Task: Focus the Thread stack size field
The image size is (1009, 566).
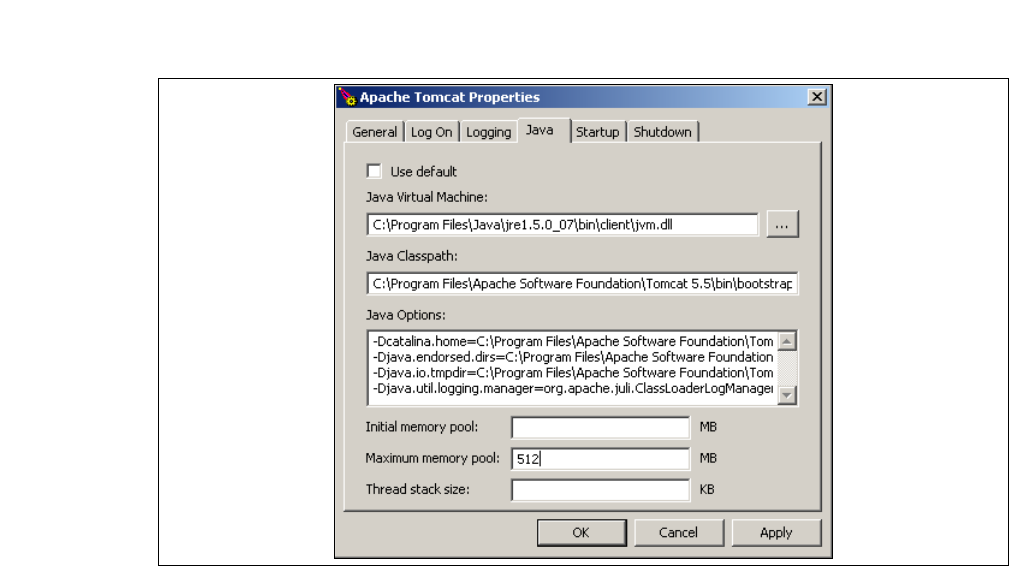Action: click(x=600, y=489)
